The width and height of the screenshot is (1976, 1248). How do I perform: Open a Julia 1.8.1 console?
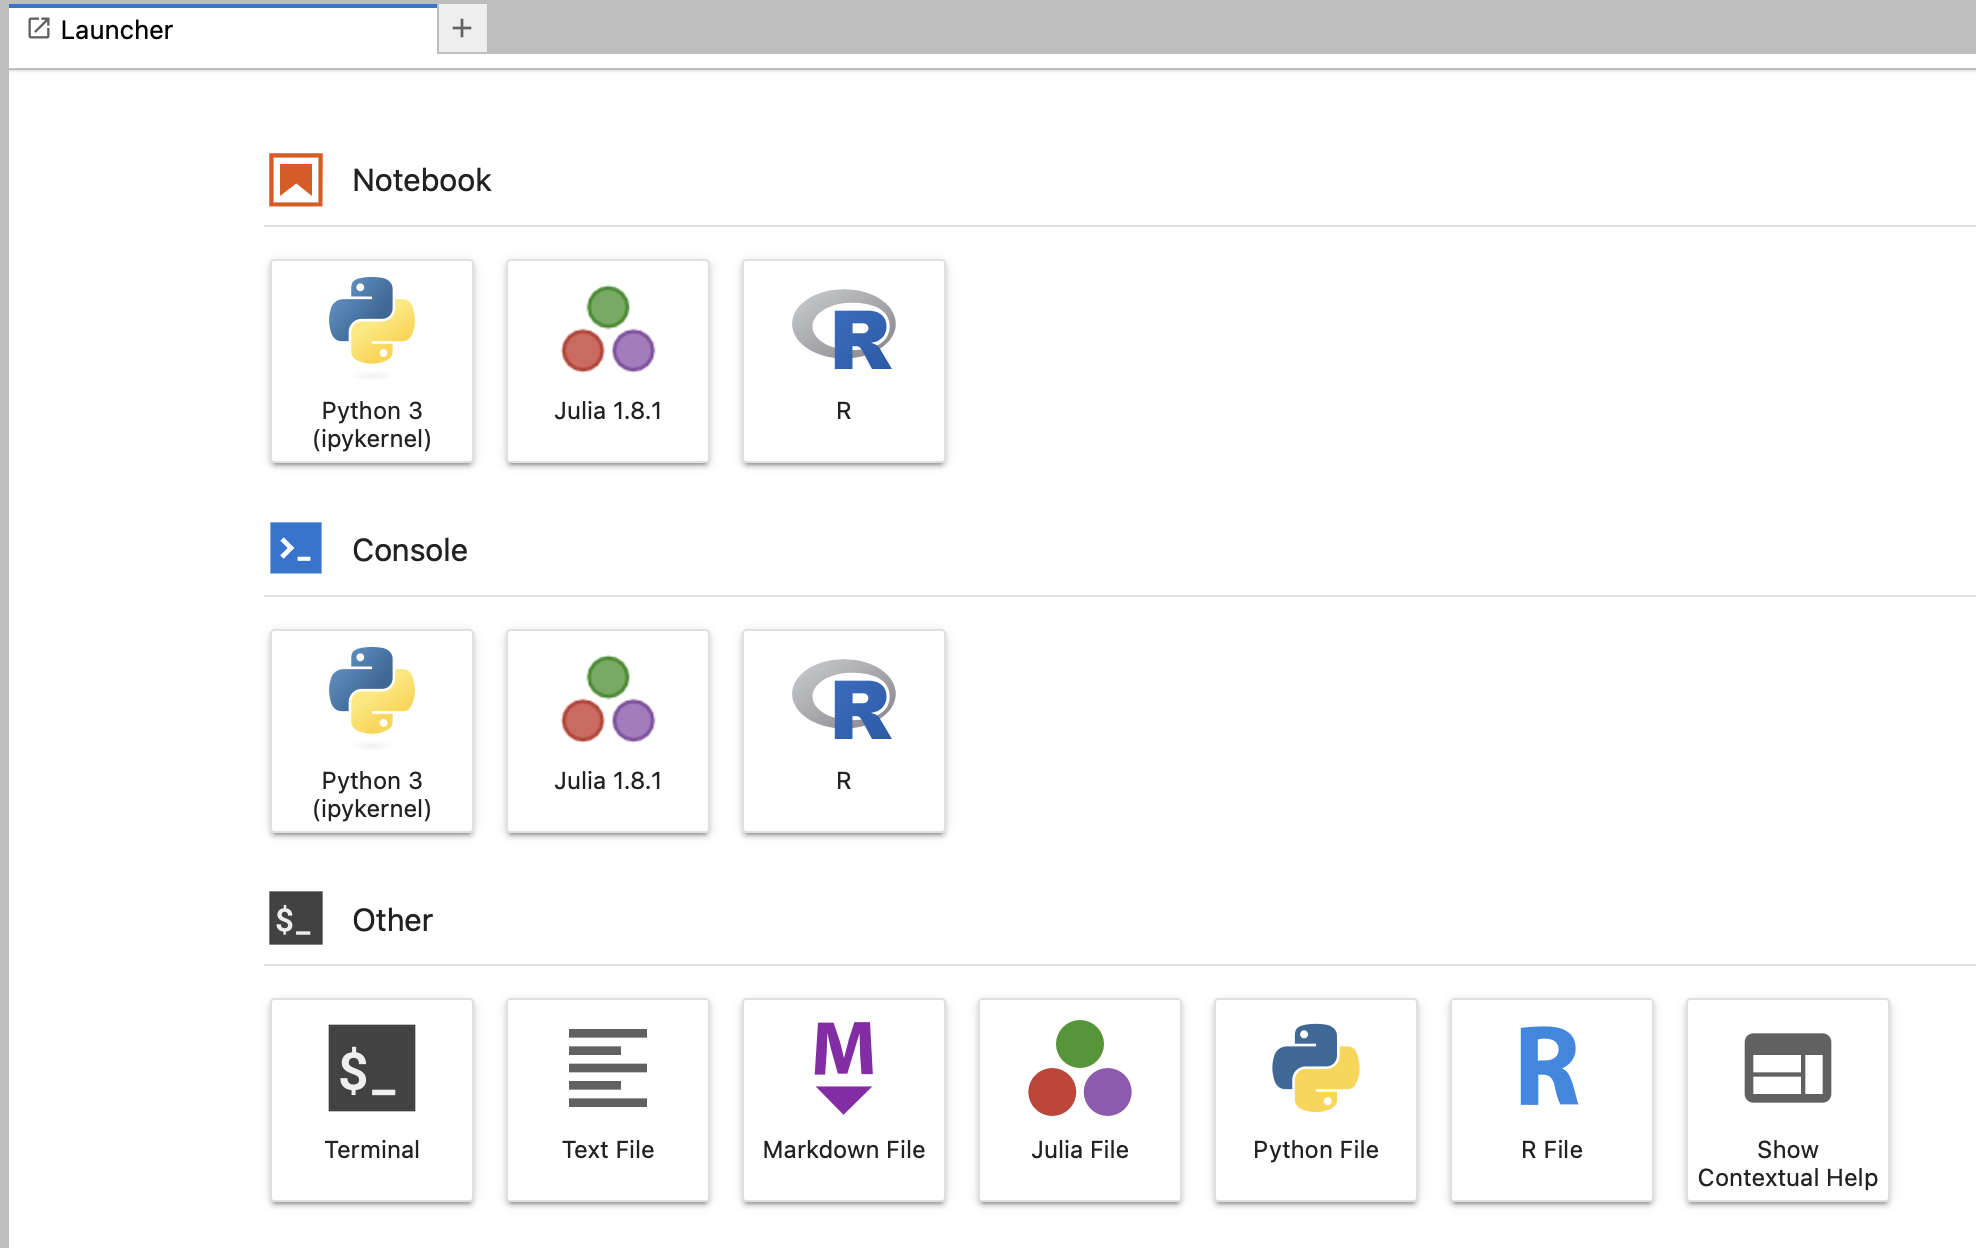pyautogui.click(x=607, y=731)
